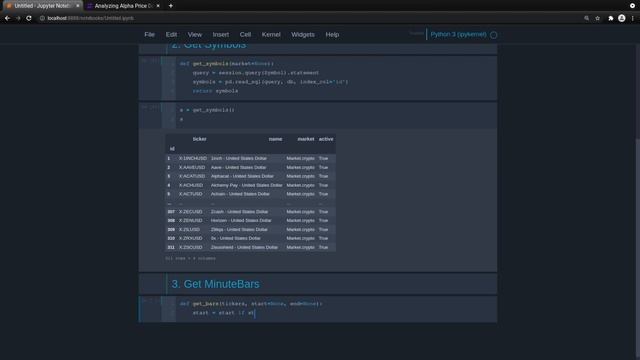Screen dimensions: 640x360
Task: Open the browser three-dot menu
Action: click(633, 18)
